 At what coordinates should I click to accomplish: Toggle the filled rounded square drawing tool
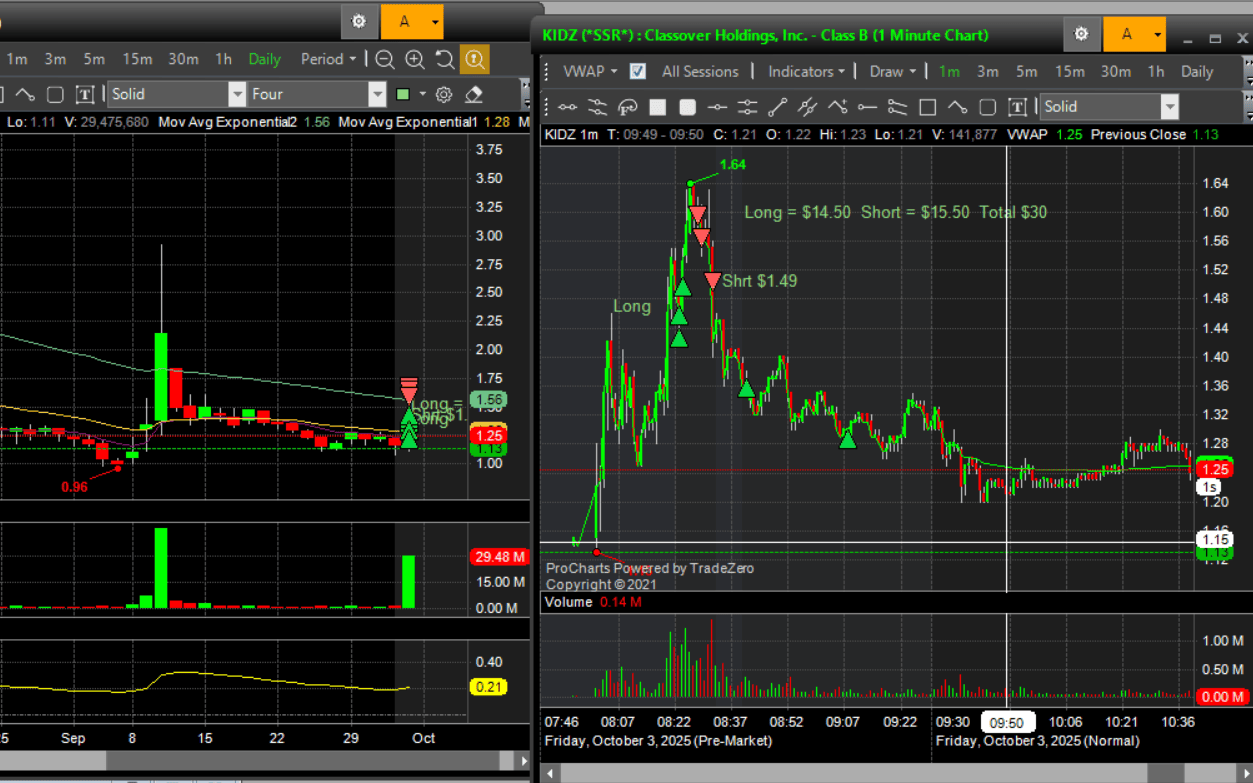coord(687,107)
